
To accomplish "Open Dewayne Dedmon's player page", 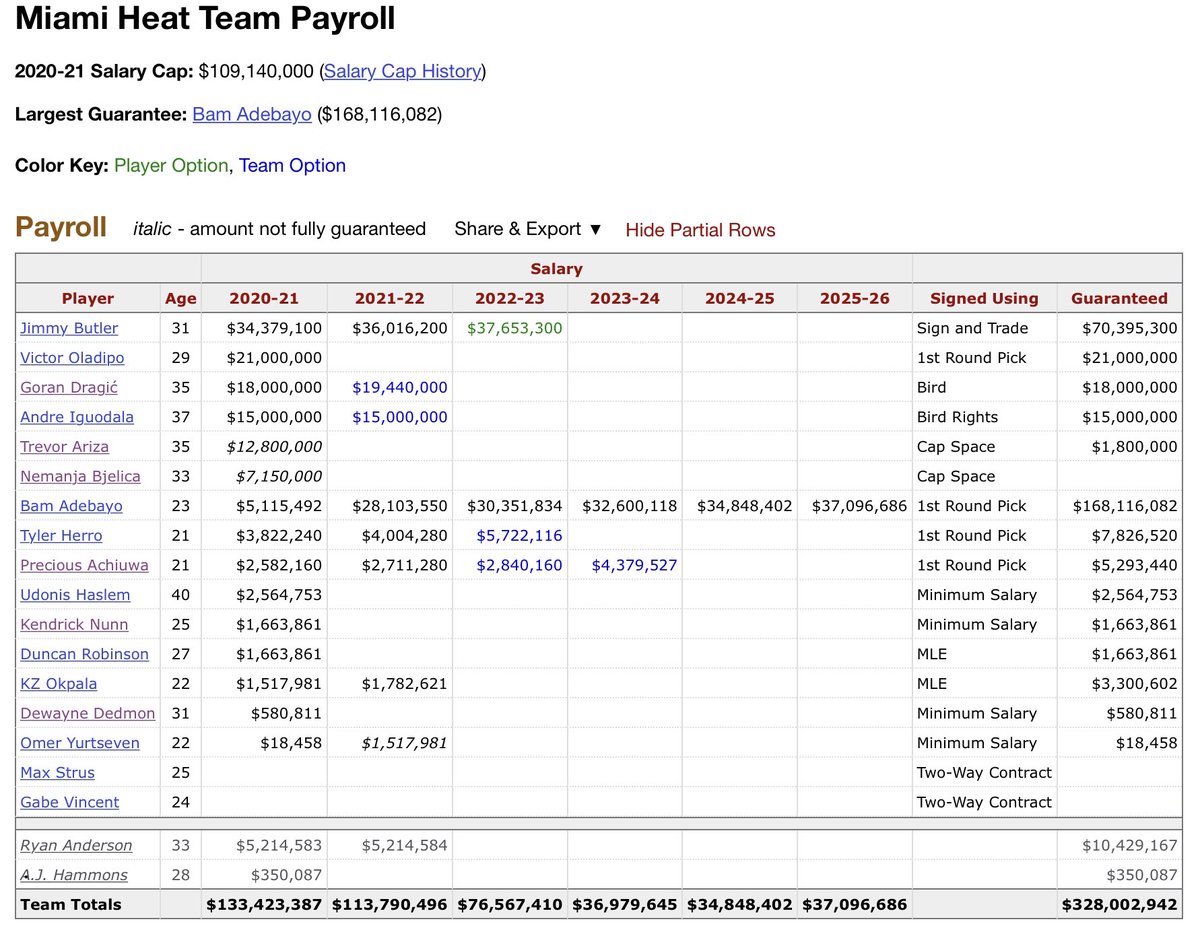I will click(x=88, y=713).
